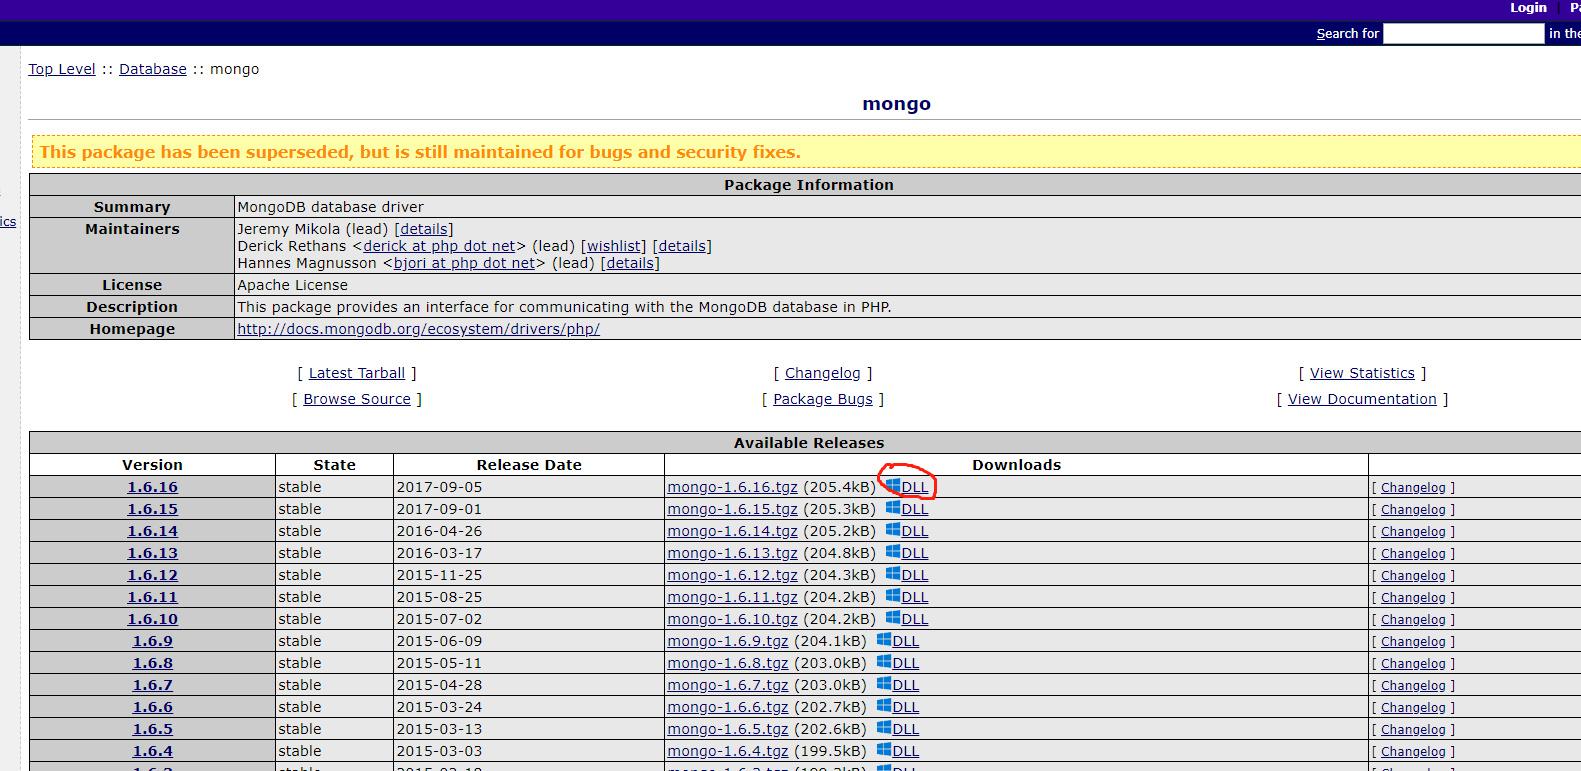Image resolution: width=1581 pixels, height=771 pixels.
Task: Click Windows DLL icon for mongo-1.6.6
Action: pos(884,706)
